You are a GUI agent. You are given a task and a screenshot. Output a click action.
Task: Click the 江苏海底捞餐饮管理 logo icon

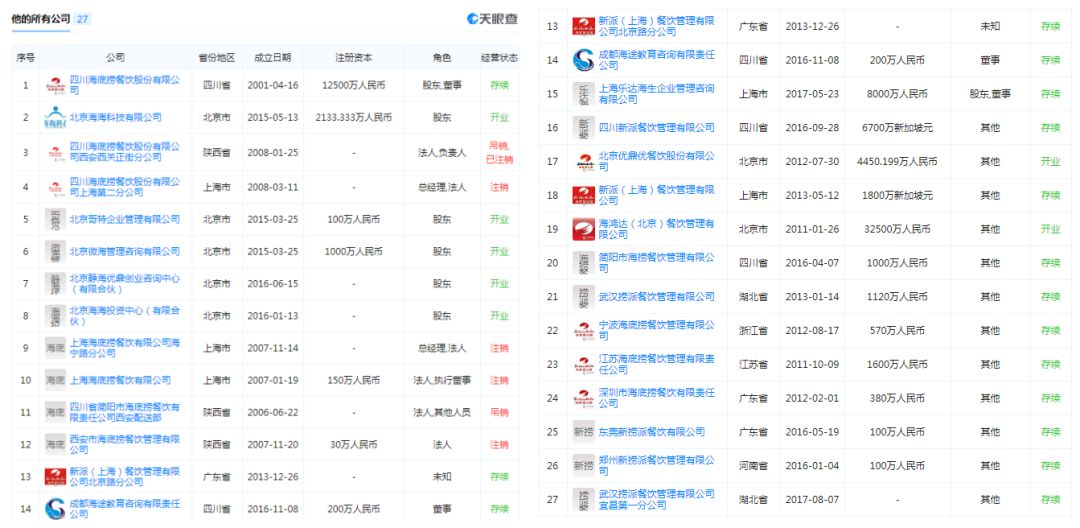(x=583, y=364)
